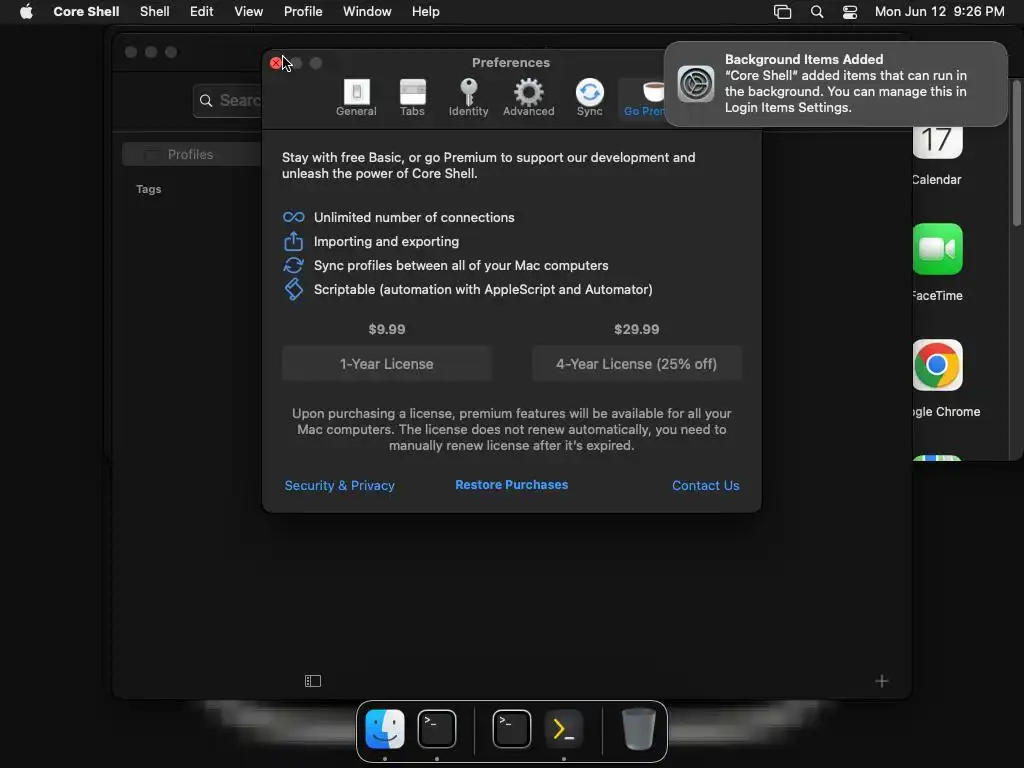The width and height of the screenshot is (1024, 768).
Task: Click the plus add button at bottom right
Action: pyautogui.click(x=882, y=681)
